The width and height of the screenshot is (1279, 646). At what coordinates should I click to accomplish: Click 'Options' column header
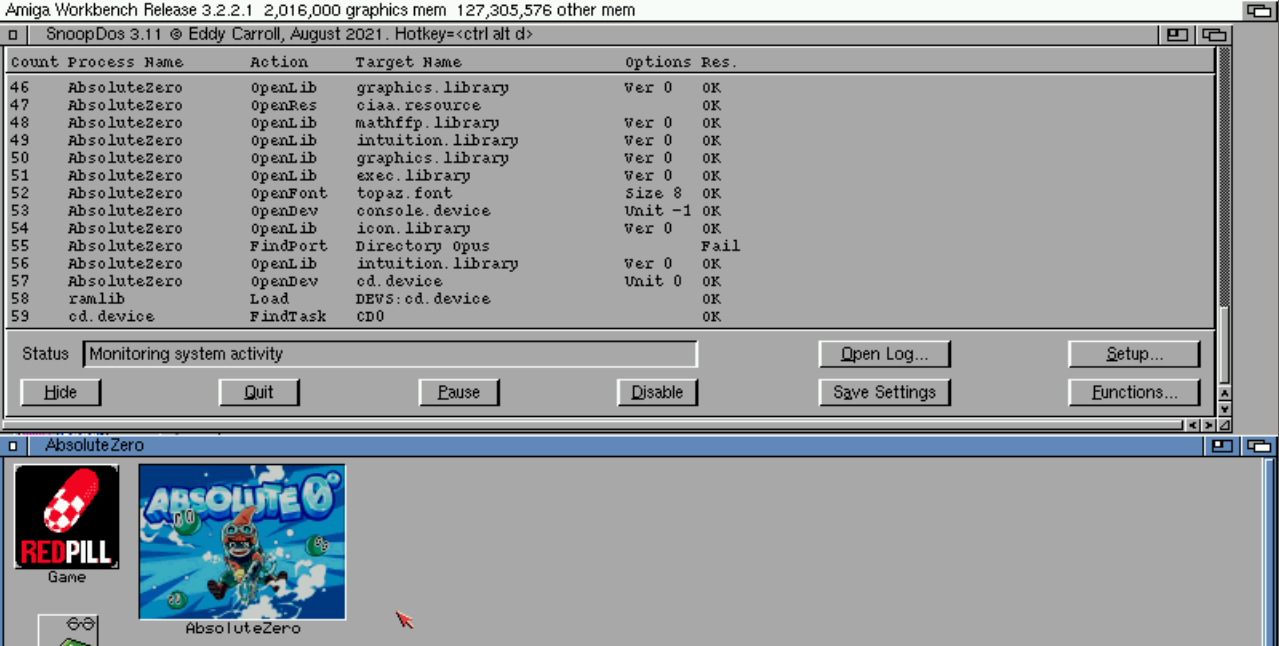point(658,63)
